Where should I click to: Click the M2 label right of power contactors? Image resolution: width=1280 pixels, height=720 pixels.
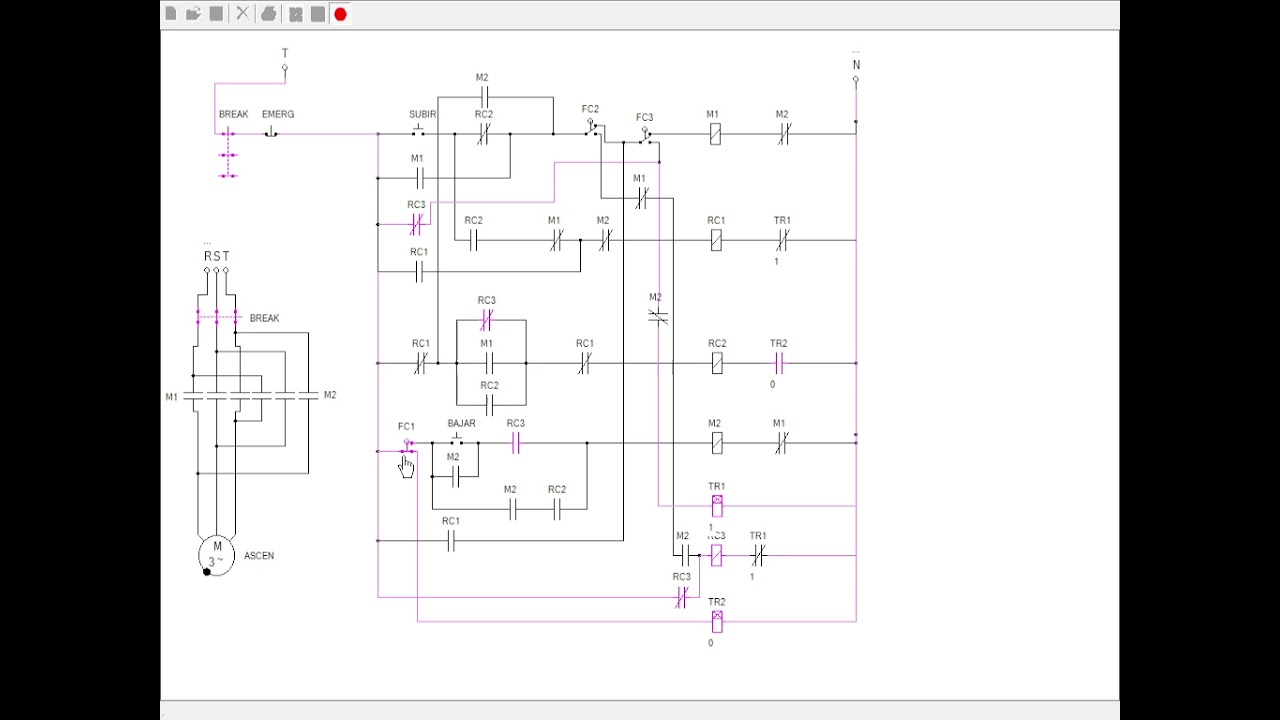[x=330, y=395]
